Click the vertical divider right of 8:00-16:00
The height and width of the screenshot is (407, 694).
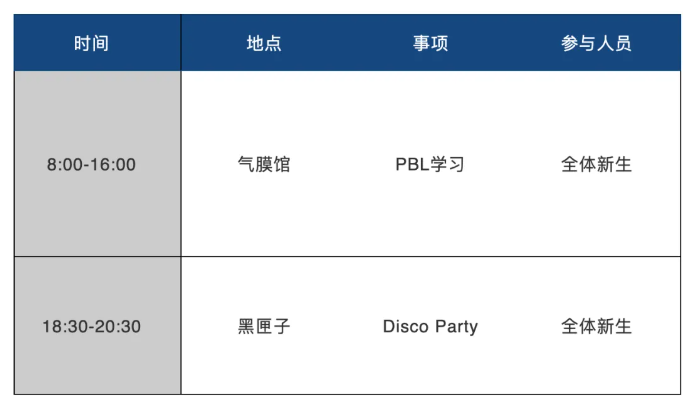click(181, 165)
